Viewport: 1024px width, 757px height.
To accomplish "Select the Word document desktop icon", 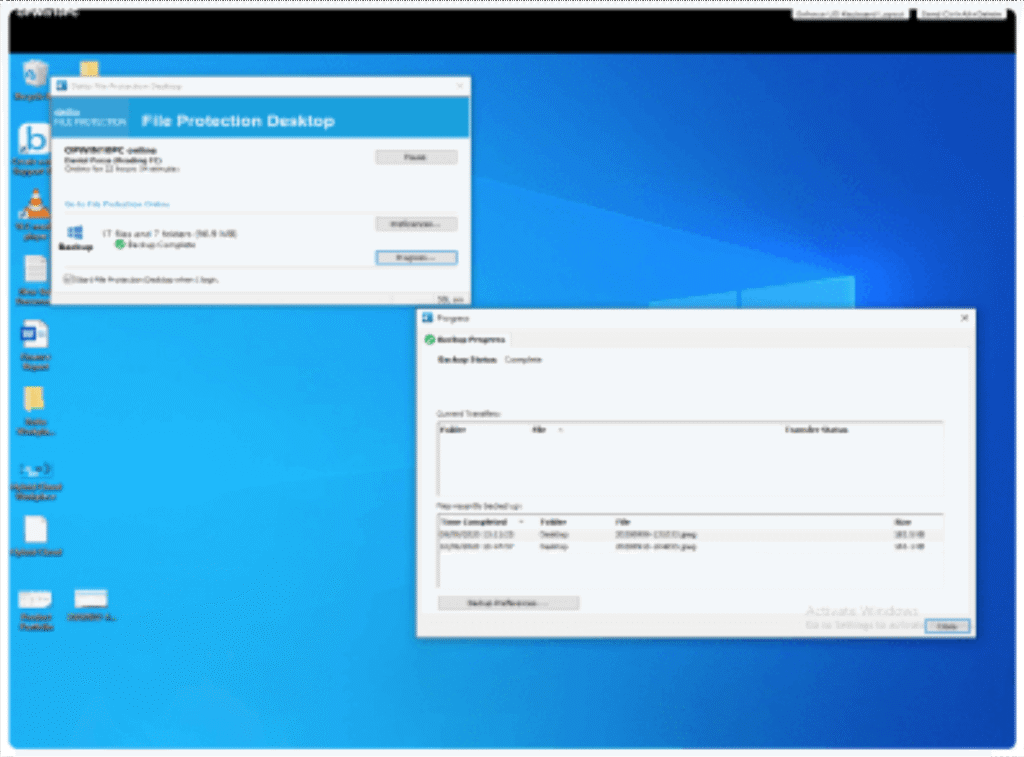I will click(x=35, y=334).
